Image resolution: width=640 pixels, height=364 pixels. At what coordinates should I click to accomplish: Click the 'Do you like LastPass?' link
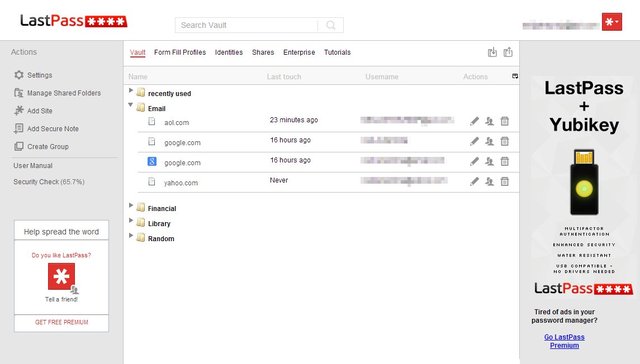(x=61, y=255)
